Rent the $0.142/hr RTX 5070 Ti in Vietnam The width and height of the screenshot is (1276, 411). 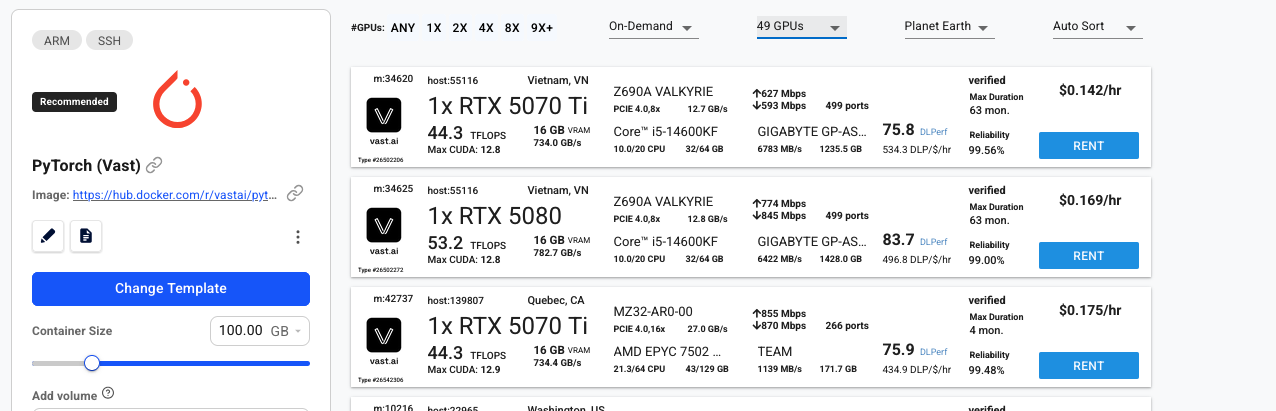click(x=1088, y=146)
